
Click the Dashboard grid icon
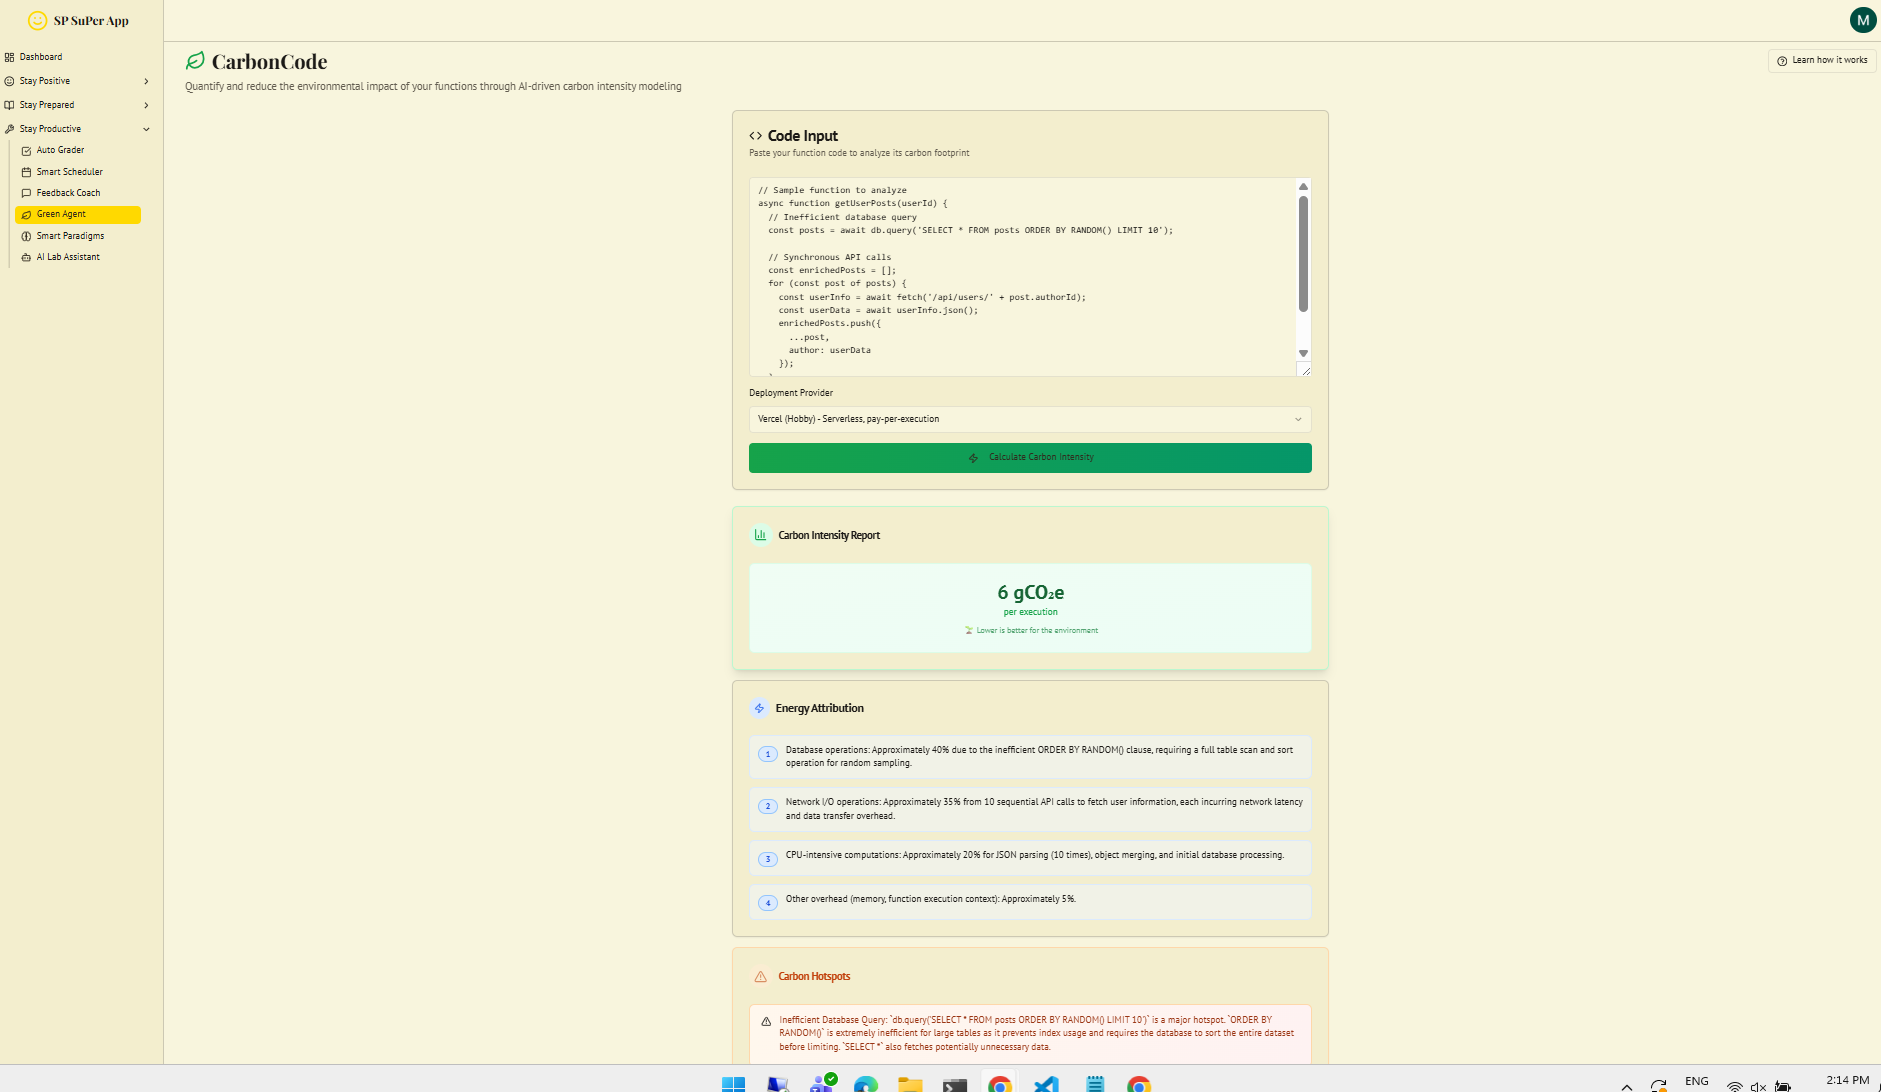tap(9, 57)
